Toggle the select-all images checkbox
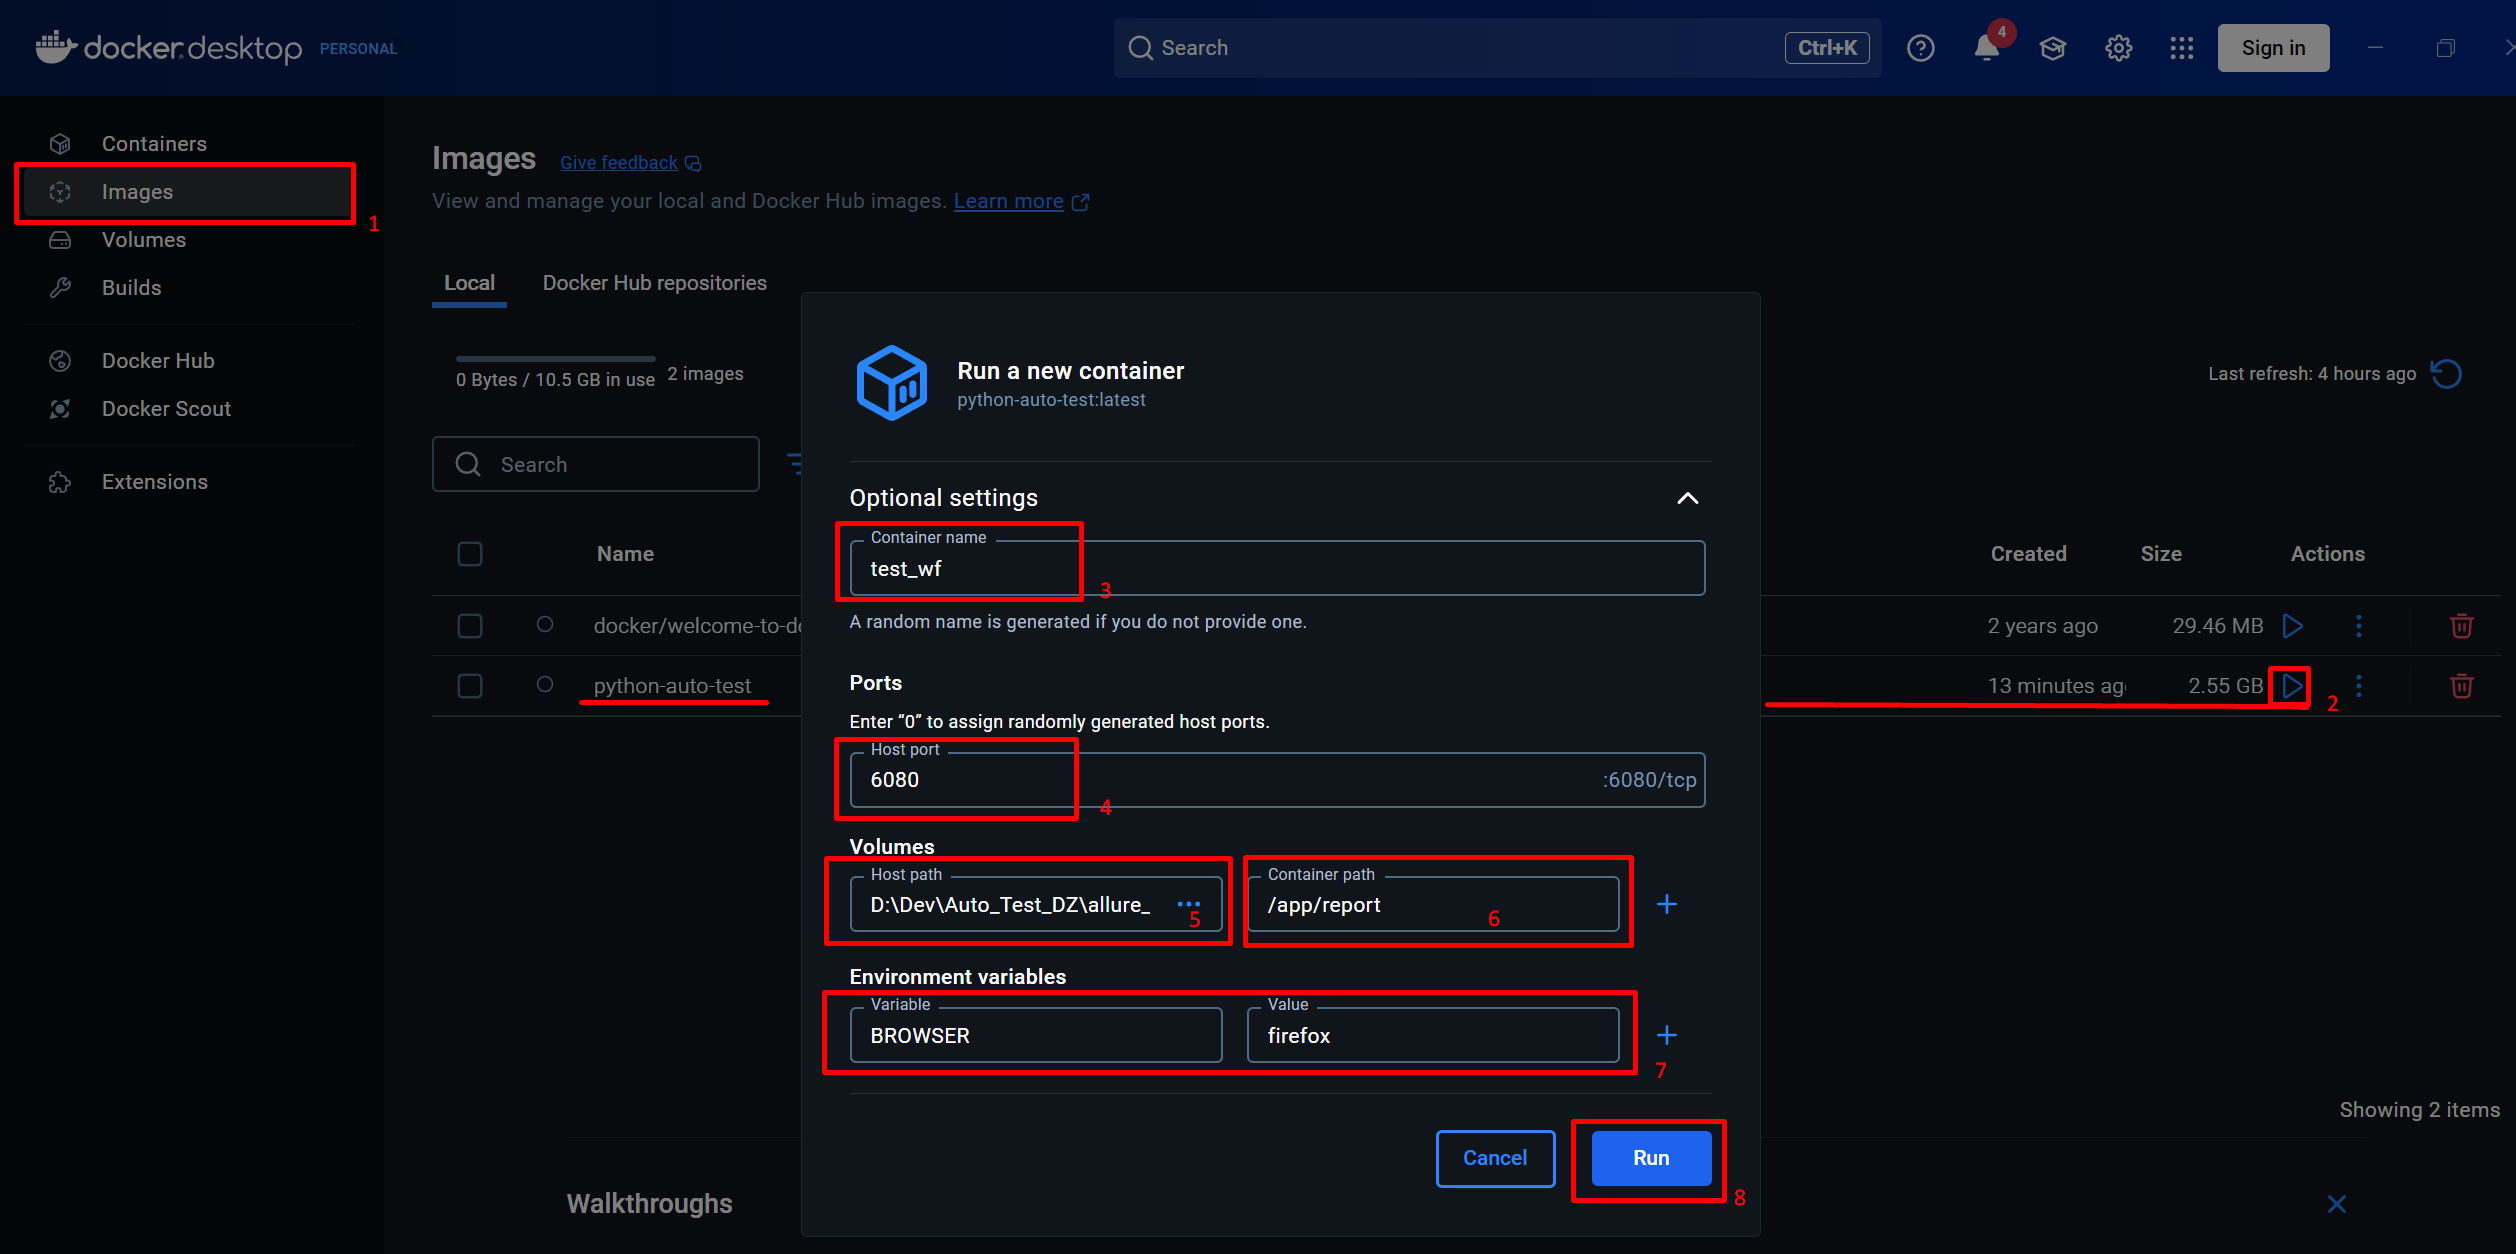Image resolution: width=2516 pixels, height=1254 pixels. [470, 554]
